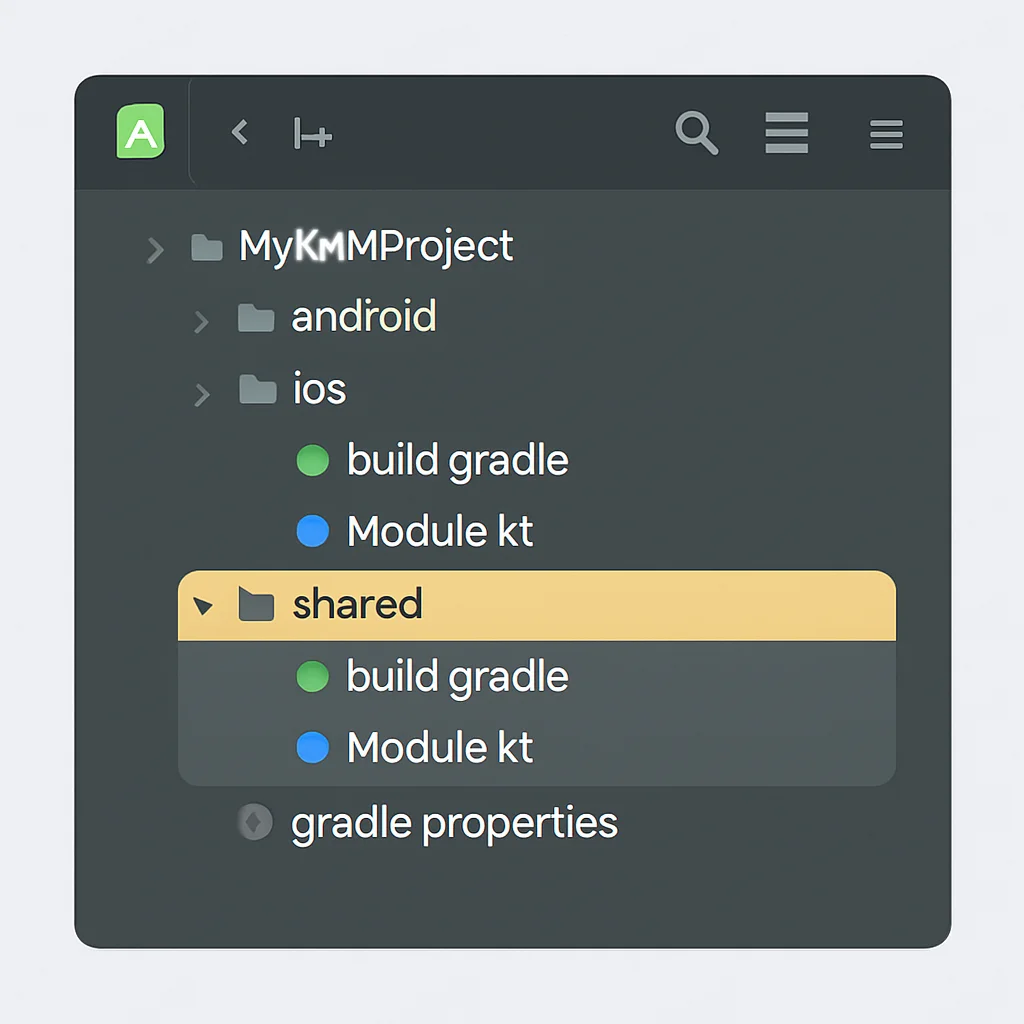Click blue dot beside Module kt under ios

pyautogui.click(x=313, y=530)
